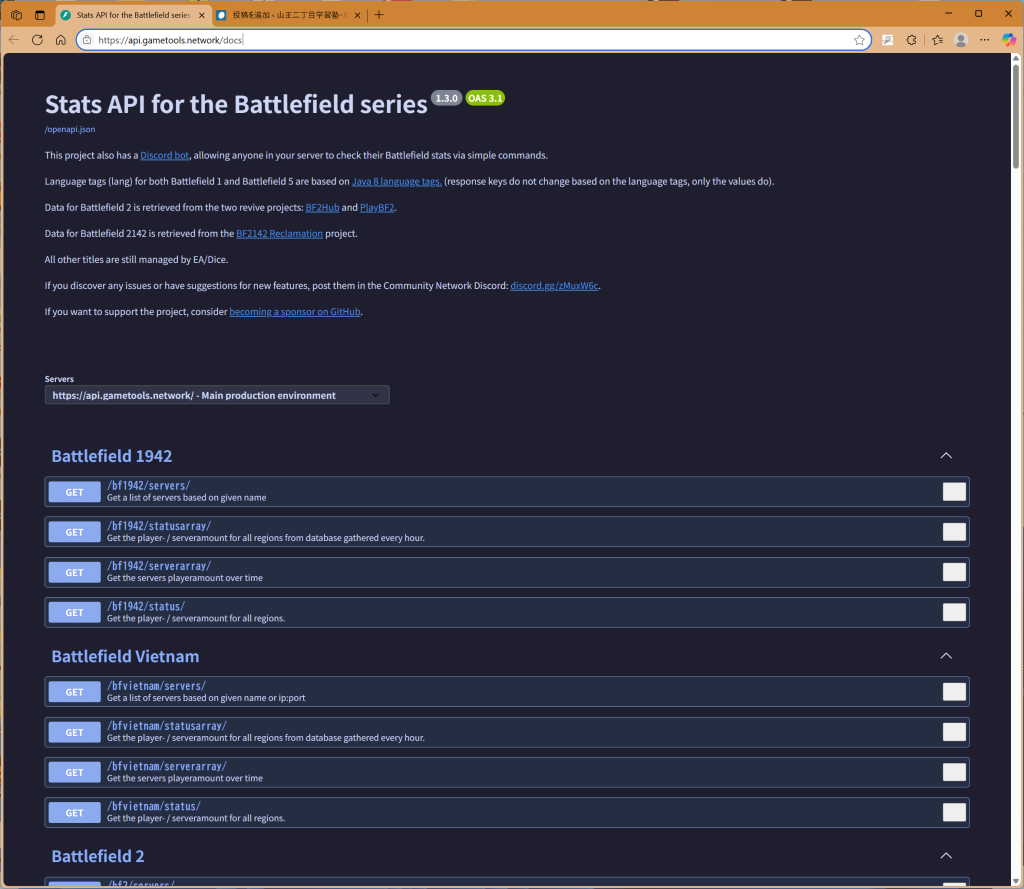This screenshot has height=889, width=1024.
Task: Open the Java 8 language tags link
Action: point(396,182)
